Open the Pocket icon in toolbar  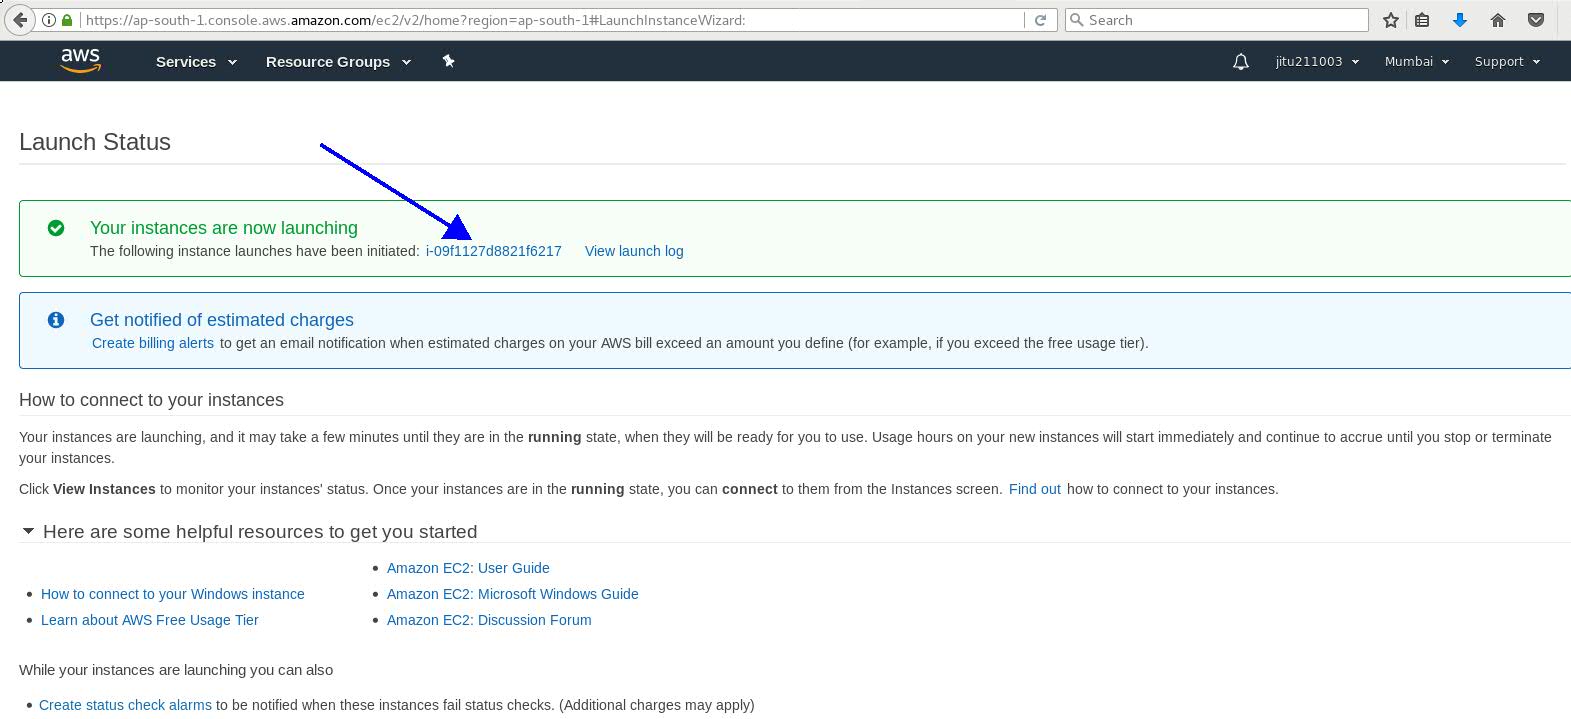coord(1536,20)
